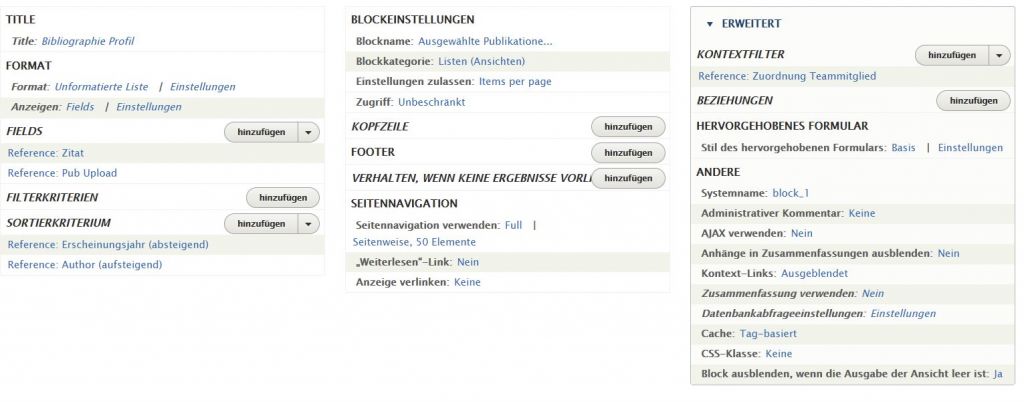
Task: Open dropdown arrow beside Fields hinzufügen
Action: [309, 132]
